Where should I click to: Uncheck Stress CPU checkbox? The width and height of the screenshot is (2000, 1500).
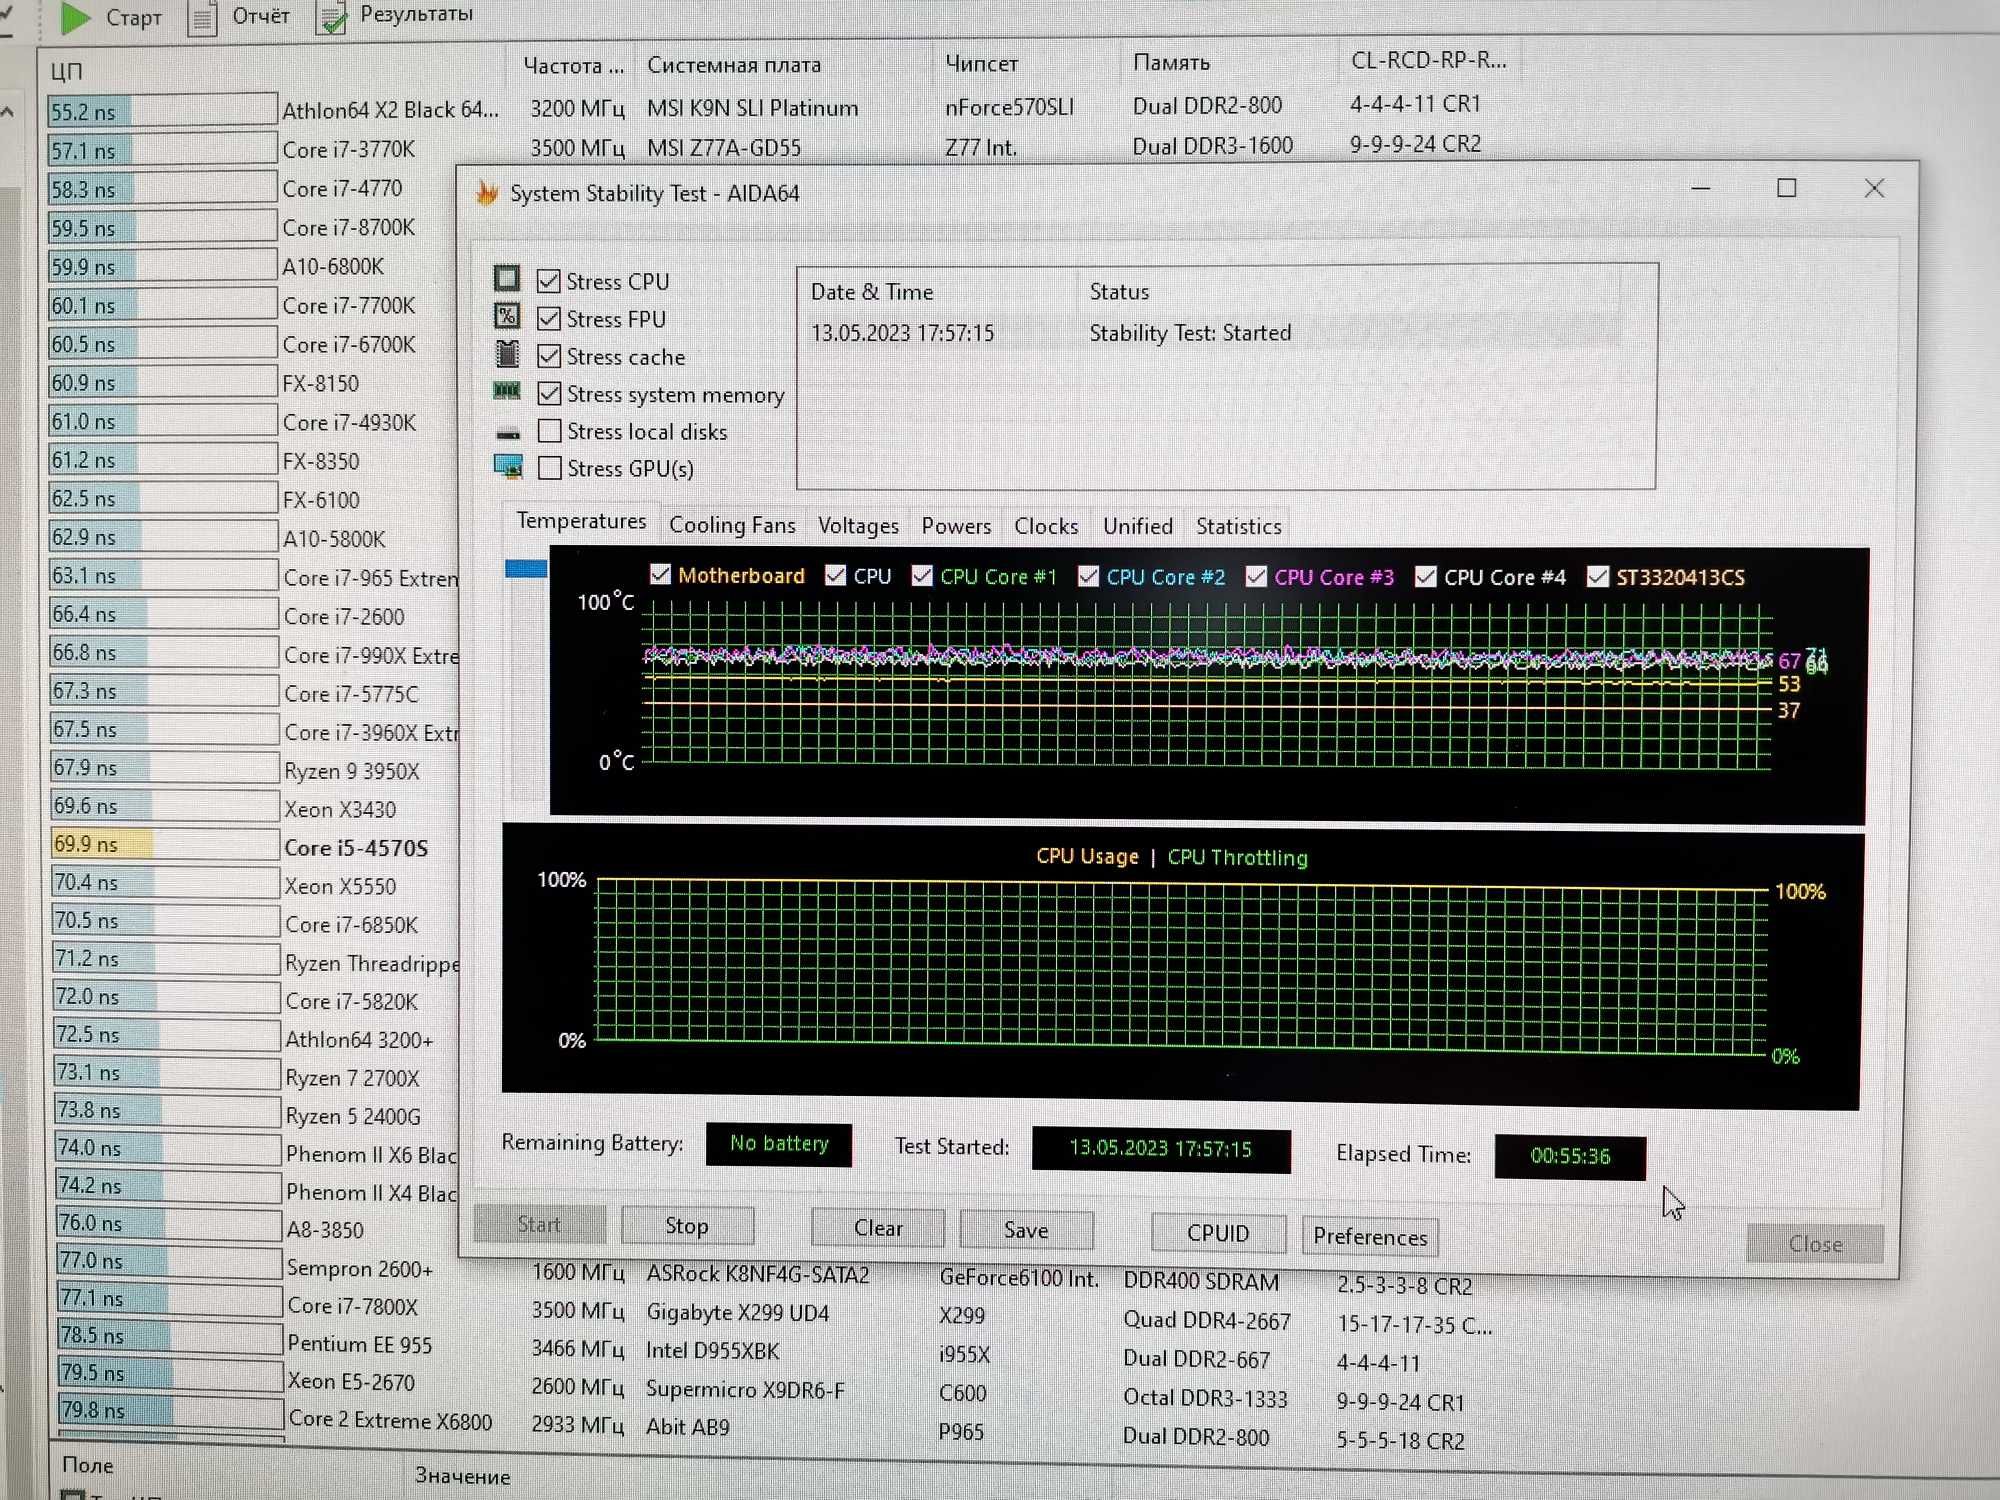548,281
